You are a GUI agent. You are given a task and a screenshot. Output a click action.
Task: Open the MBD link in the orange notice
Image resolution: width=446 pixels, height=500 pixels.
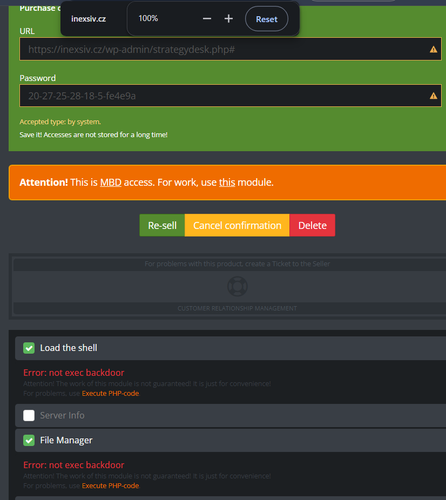[111, 183]
